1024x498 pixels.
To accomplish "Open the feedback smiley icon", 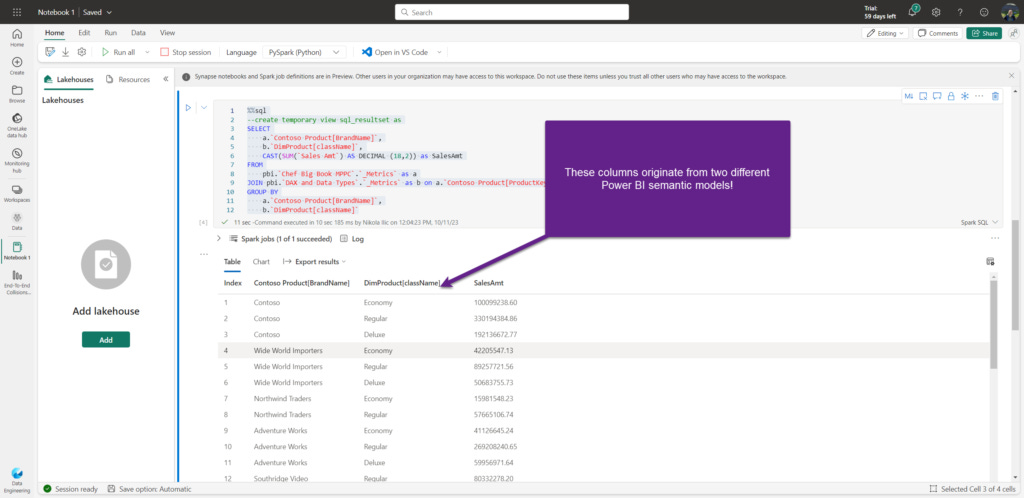I will (984, 12).
